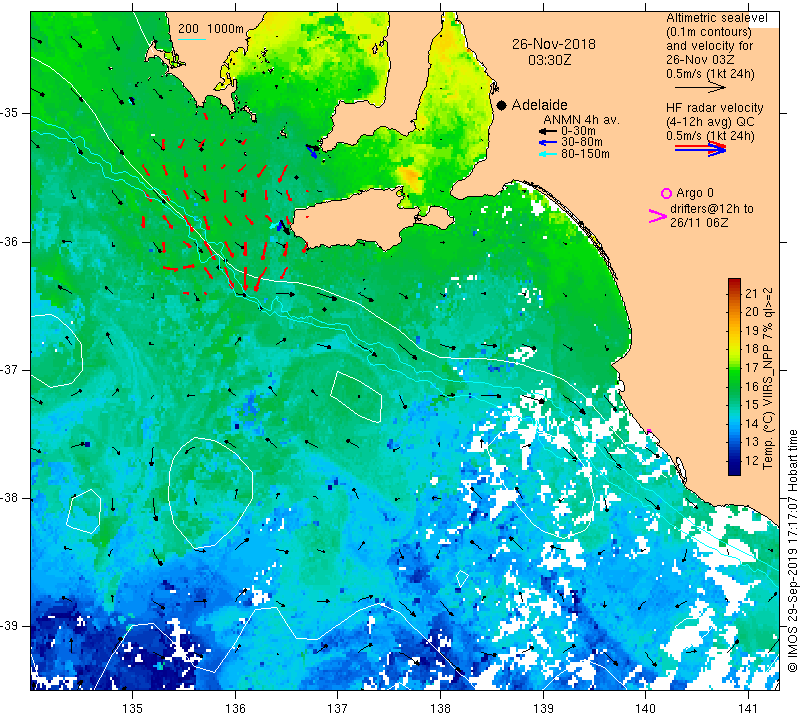Click the 19 tick on the temperature scale
The height and width of the screenshot is (720, 800).
pos(752,331)
